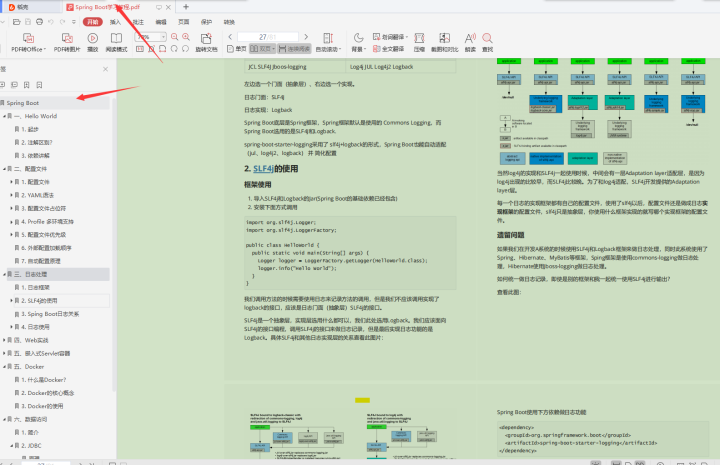Click the bookmark panel vertical scrollbar
This screenshot has height=465, width=720.
[114, 243]
